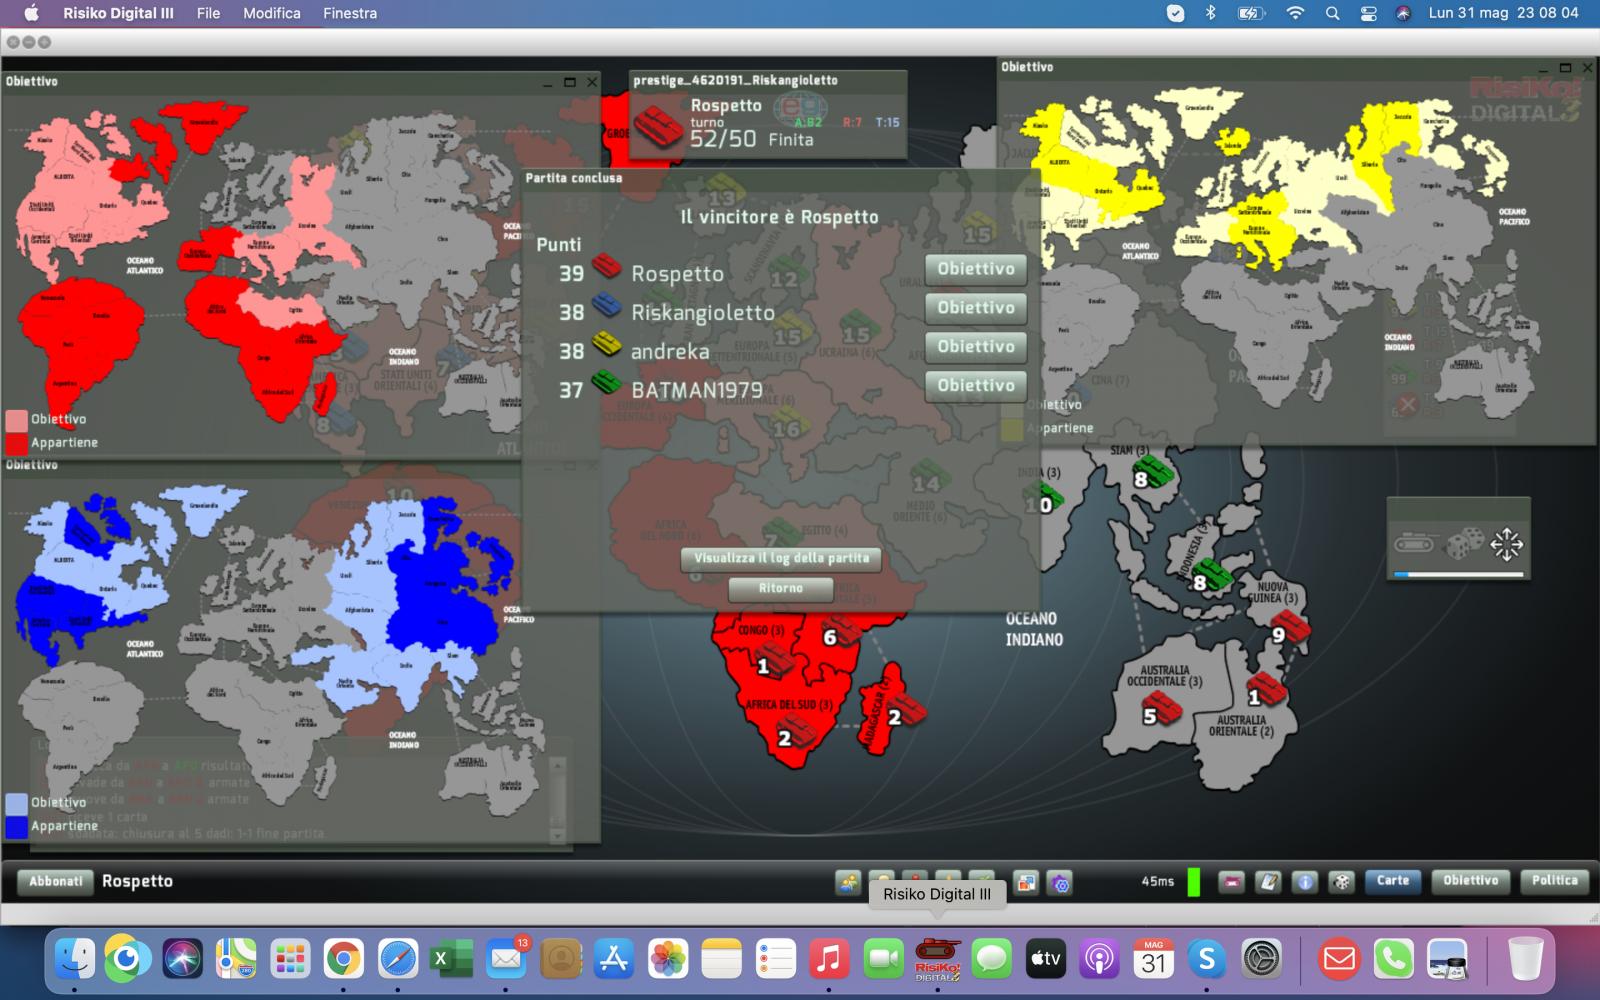Click the red tank on Australia Occidentale with 5
1600x1000 pixels.
[x=1161, y=709]
